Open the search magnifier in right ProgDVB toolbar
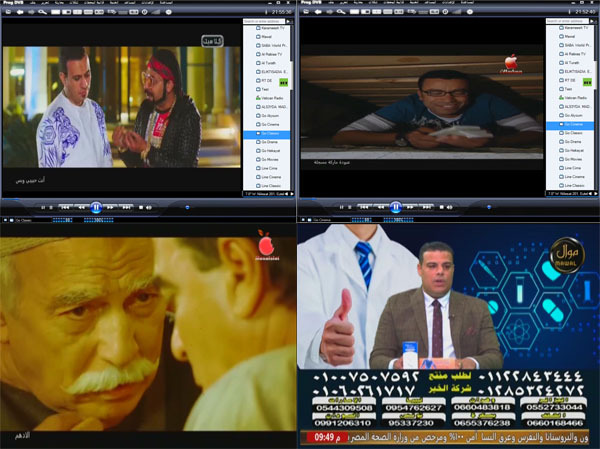The image size is (600, 449). coord(341,12)
